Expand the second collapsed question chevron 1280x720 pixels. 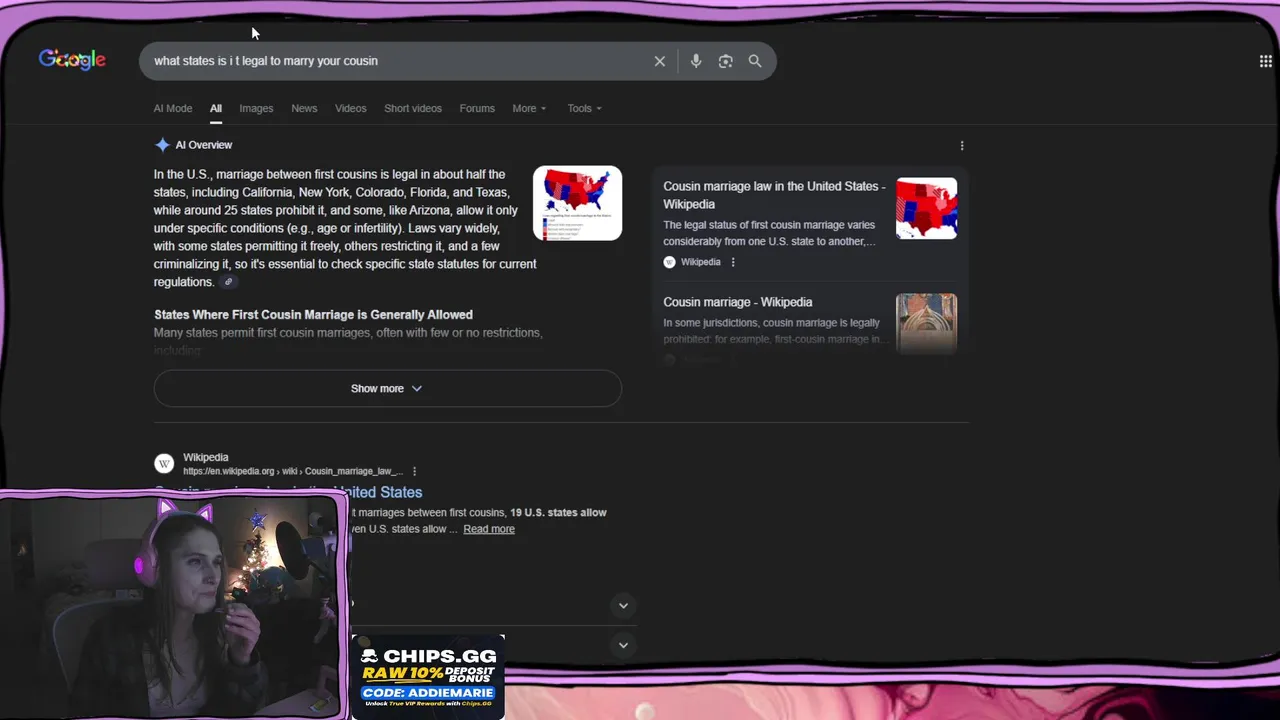(623, 645)
